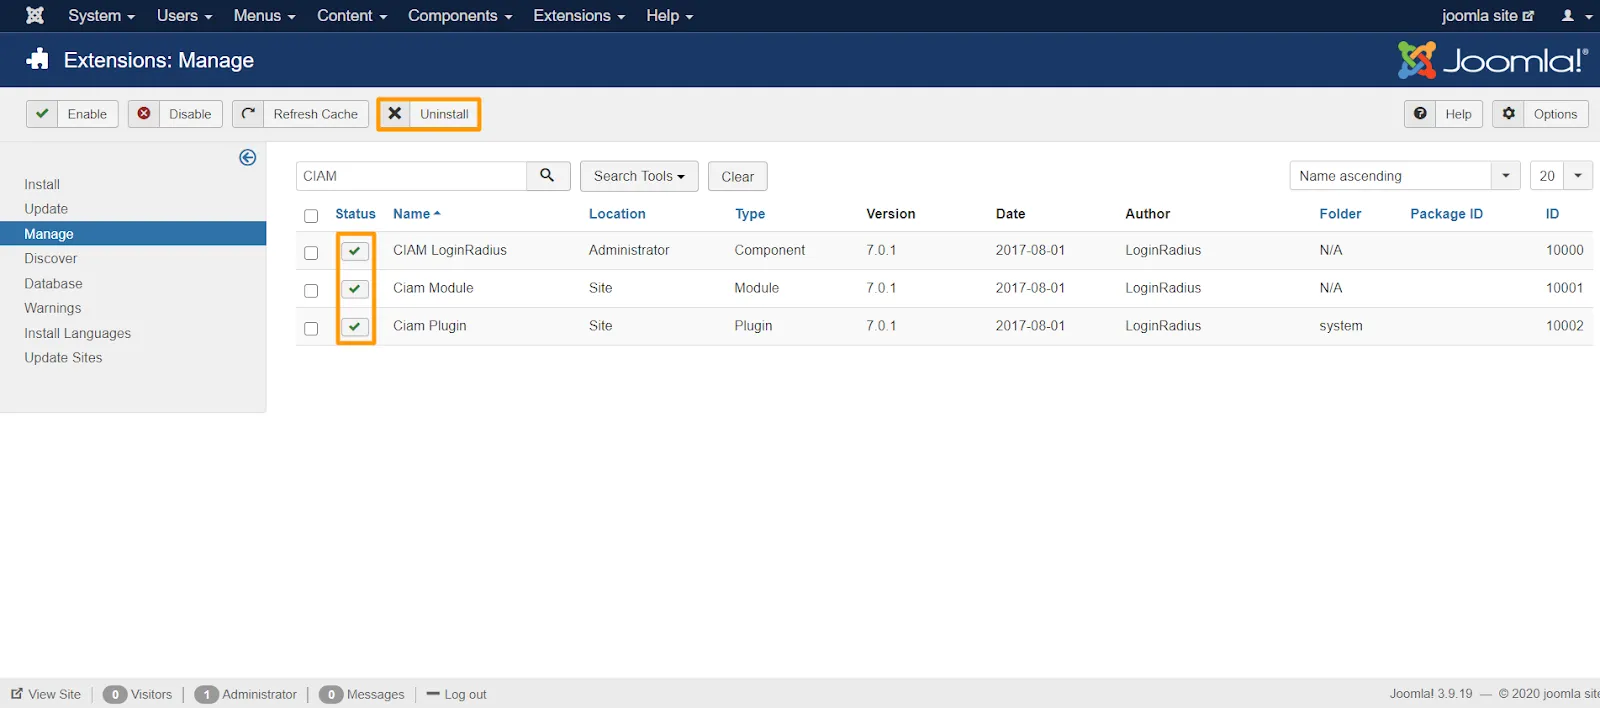Click the Options gear icon

1509,114
